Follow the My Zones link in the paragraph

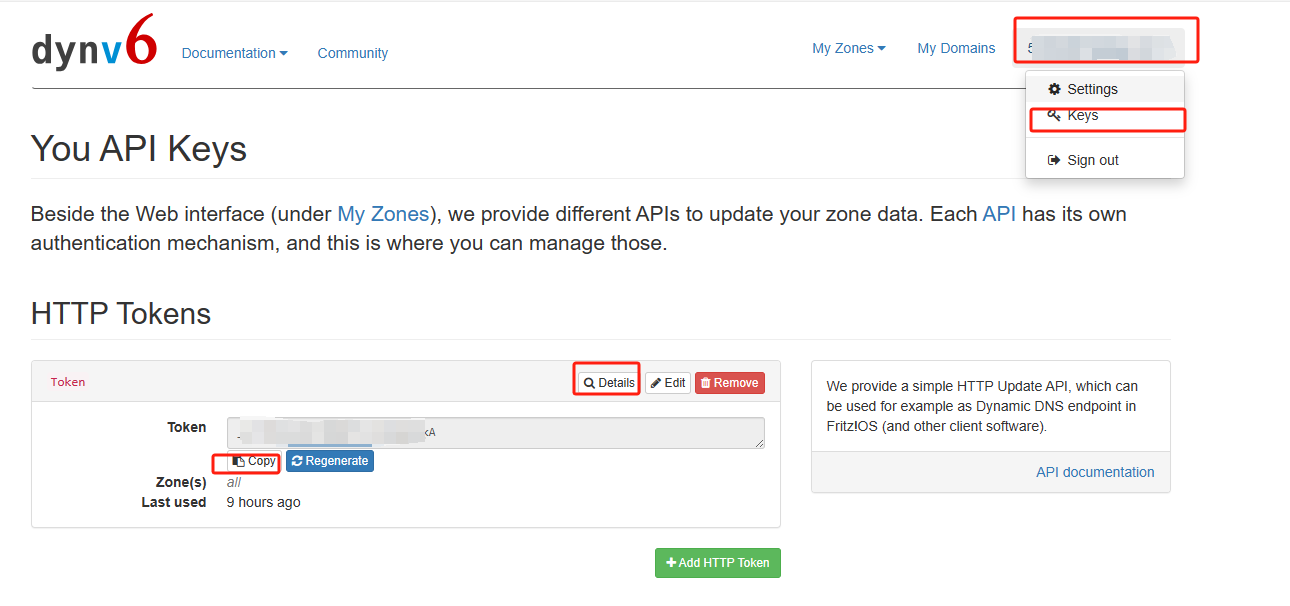click(383, 214)
